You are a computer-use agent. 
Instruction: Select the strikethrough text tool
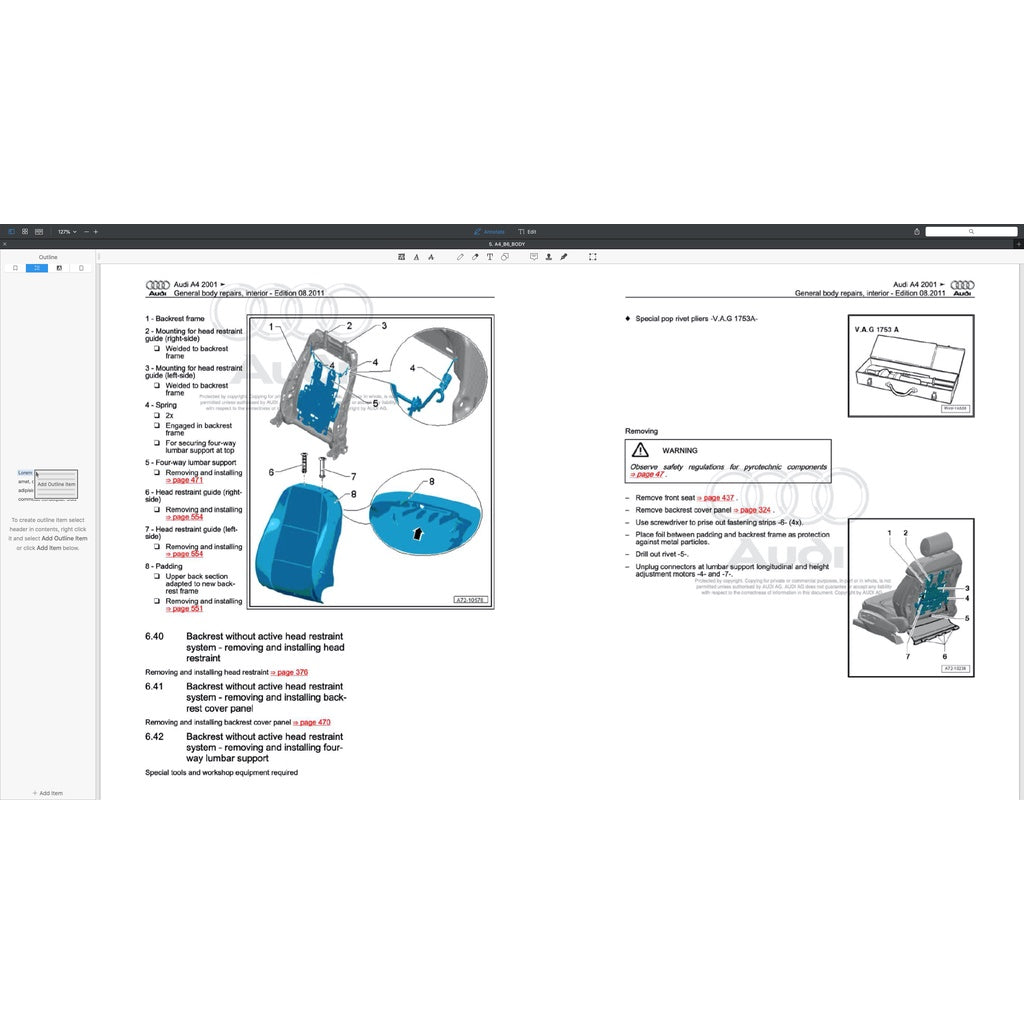tap(430, 257)
